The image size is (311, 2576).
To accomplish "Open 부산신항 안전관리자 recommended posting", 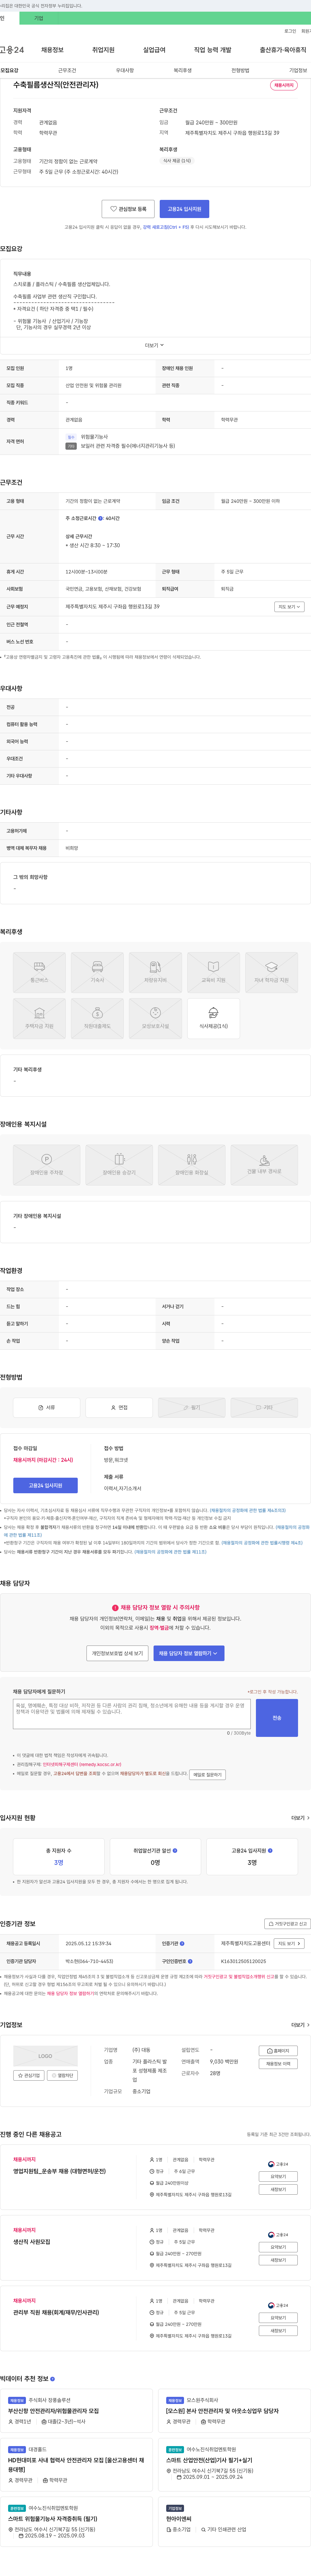I will pyautogui.click(x=53, y=2411).
